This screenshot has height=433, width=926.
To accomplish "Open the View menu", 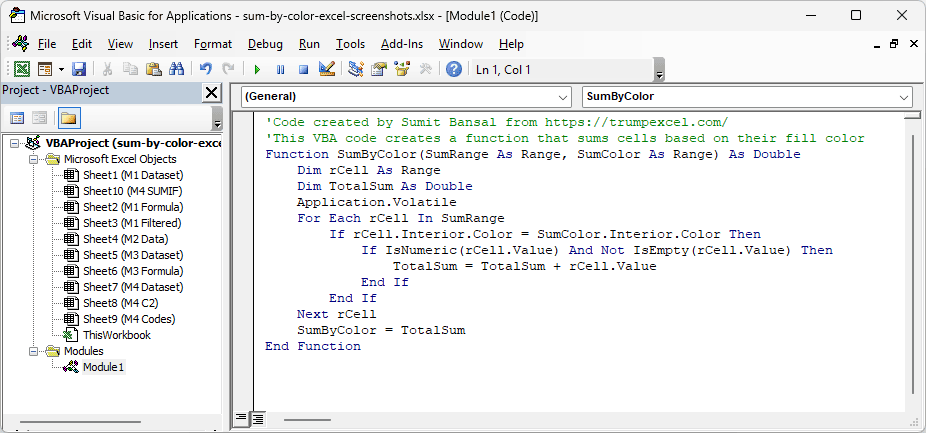I will (120, 44).
